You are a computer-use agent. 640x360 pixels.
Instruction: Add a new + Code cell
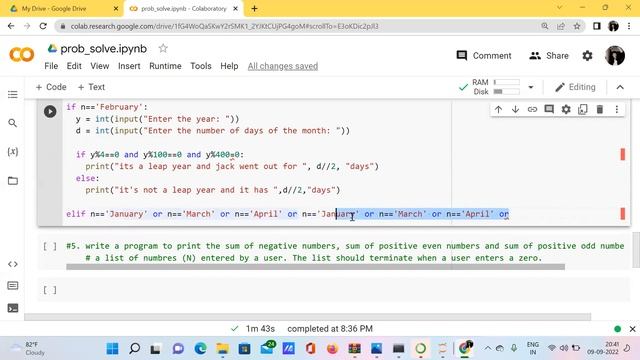click(51, 87)
